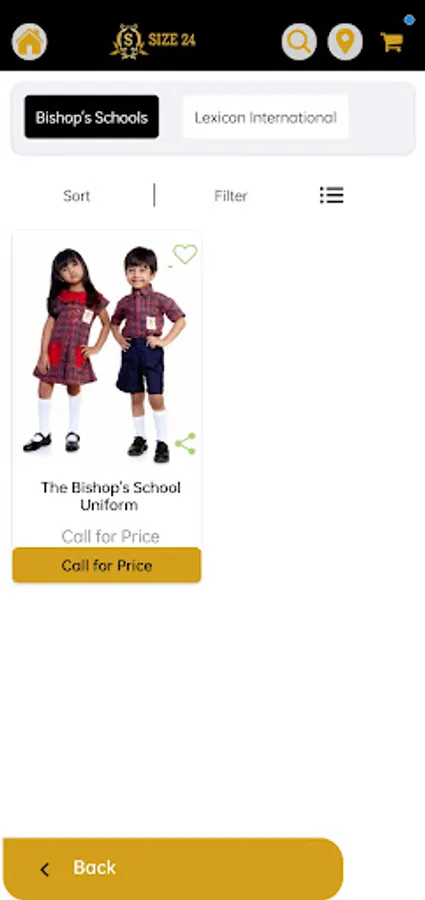
Task: Share the Bishop's School Uniform product
Action: [185, 444]
